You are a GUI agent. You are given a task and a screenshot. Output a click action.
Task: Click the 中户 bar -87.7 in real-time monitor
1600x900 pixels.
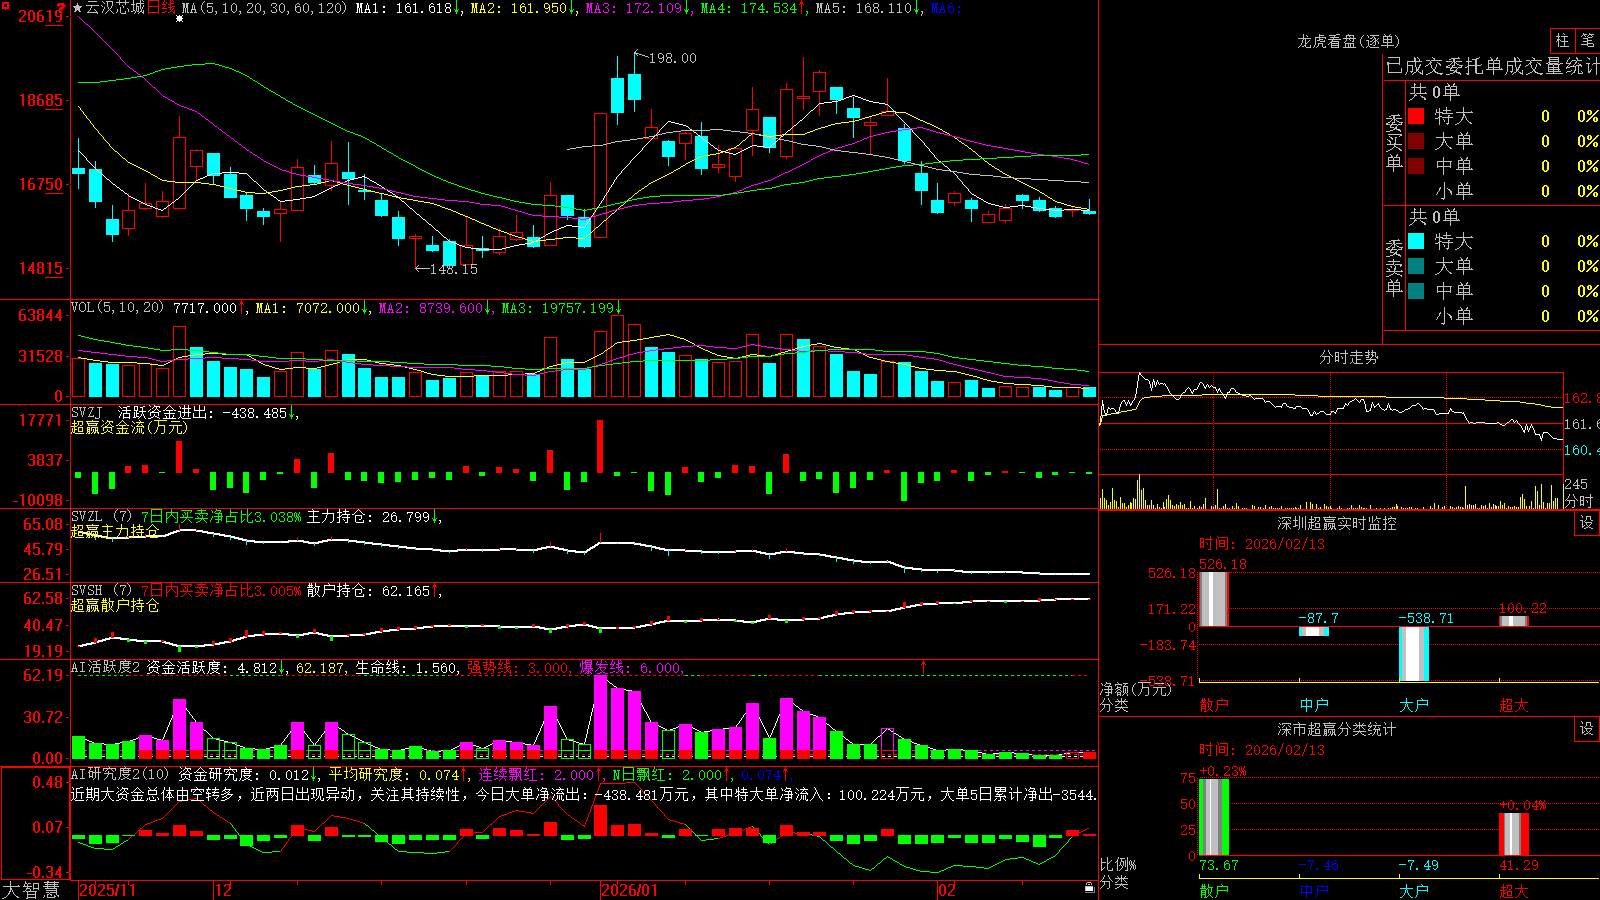coord(1313,631)
